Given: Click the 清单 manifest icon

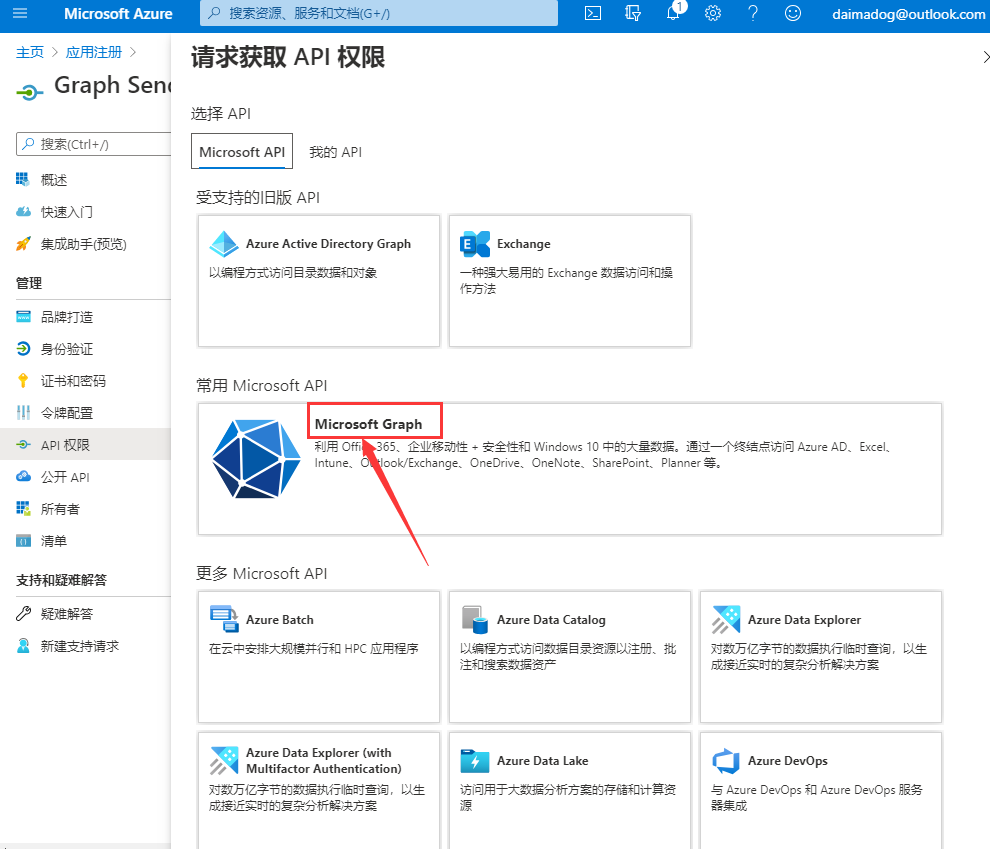Looking at the screenshot, I should [x=23, y=541].
